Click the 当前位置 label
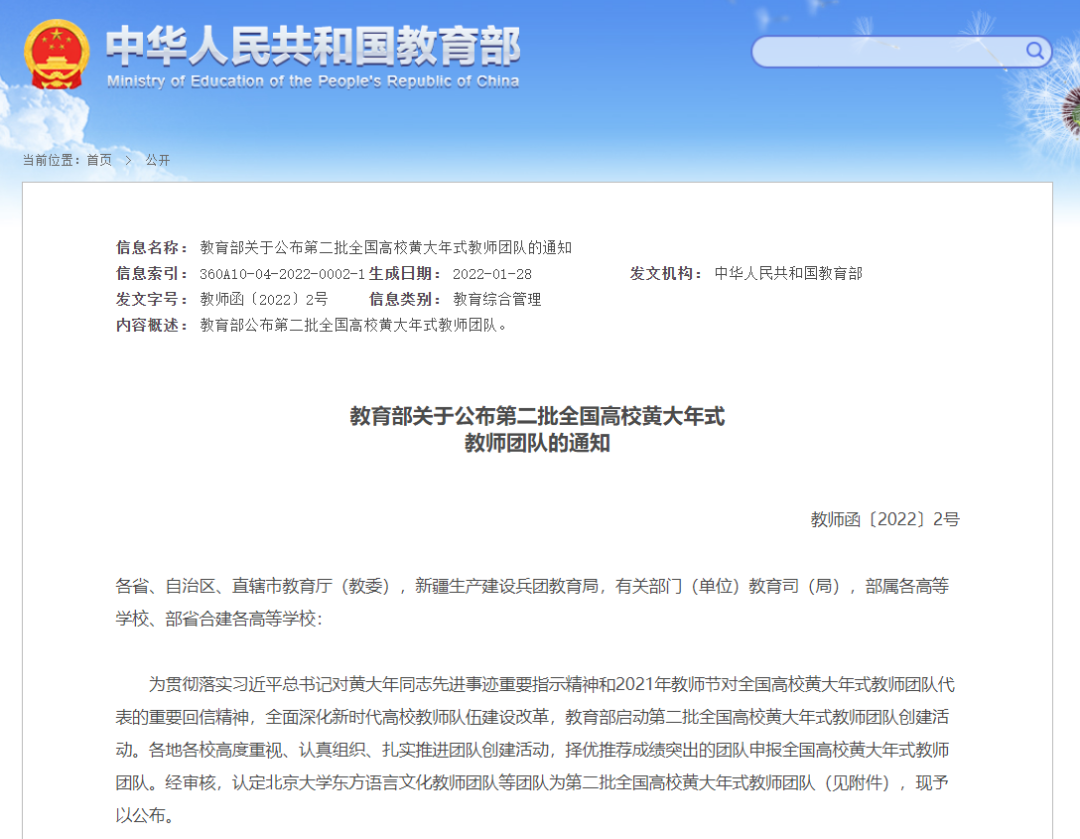1080x839 pixels. (x=51, y=160)
